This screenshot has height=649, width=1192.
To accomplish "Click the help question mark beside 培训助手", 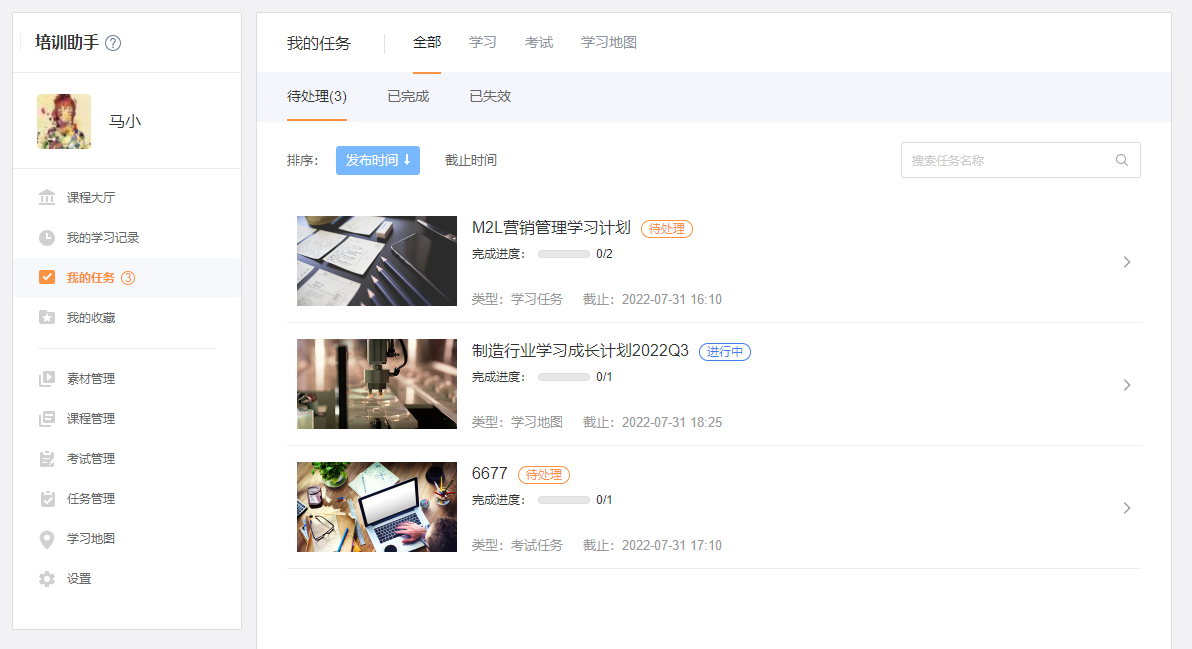I will tap(113, 43).
